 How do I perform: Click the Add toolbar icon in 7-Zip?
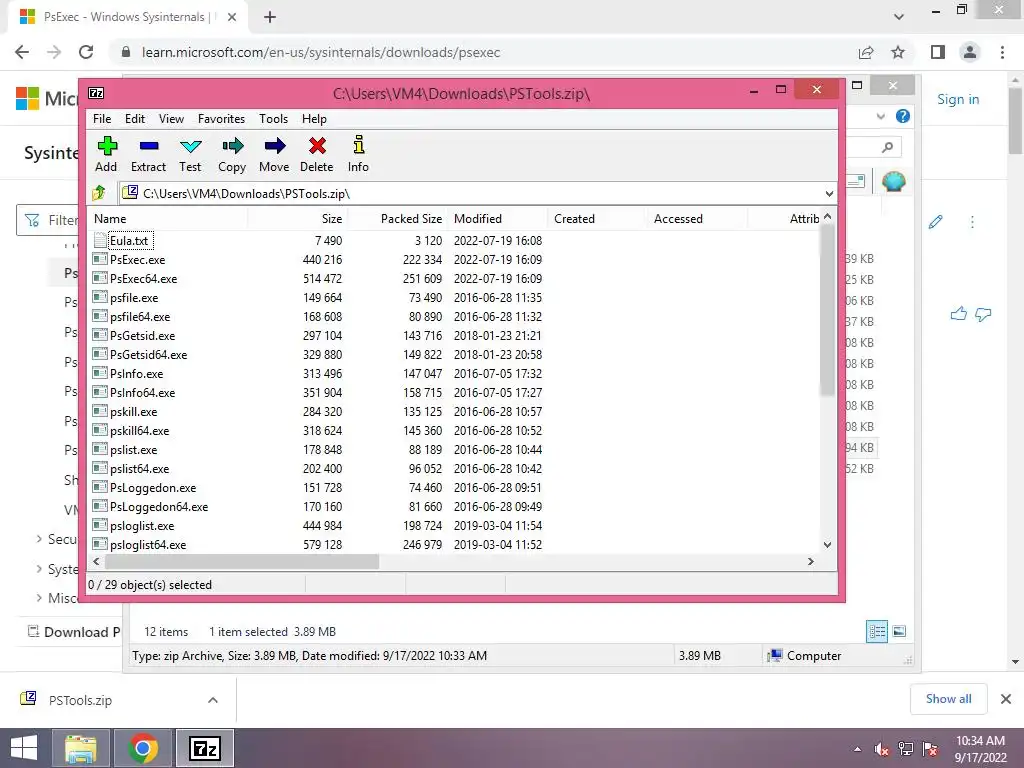(x=106, y=146)
